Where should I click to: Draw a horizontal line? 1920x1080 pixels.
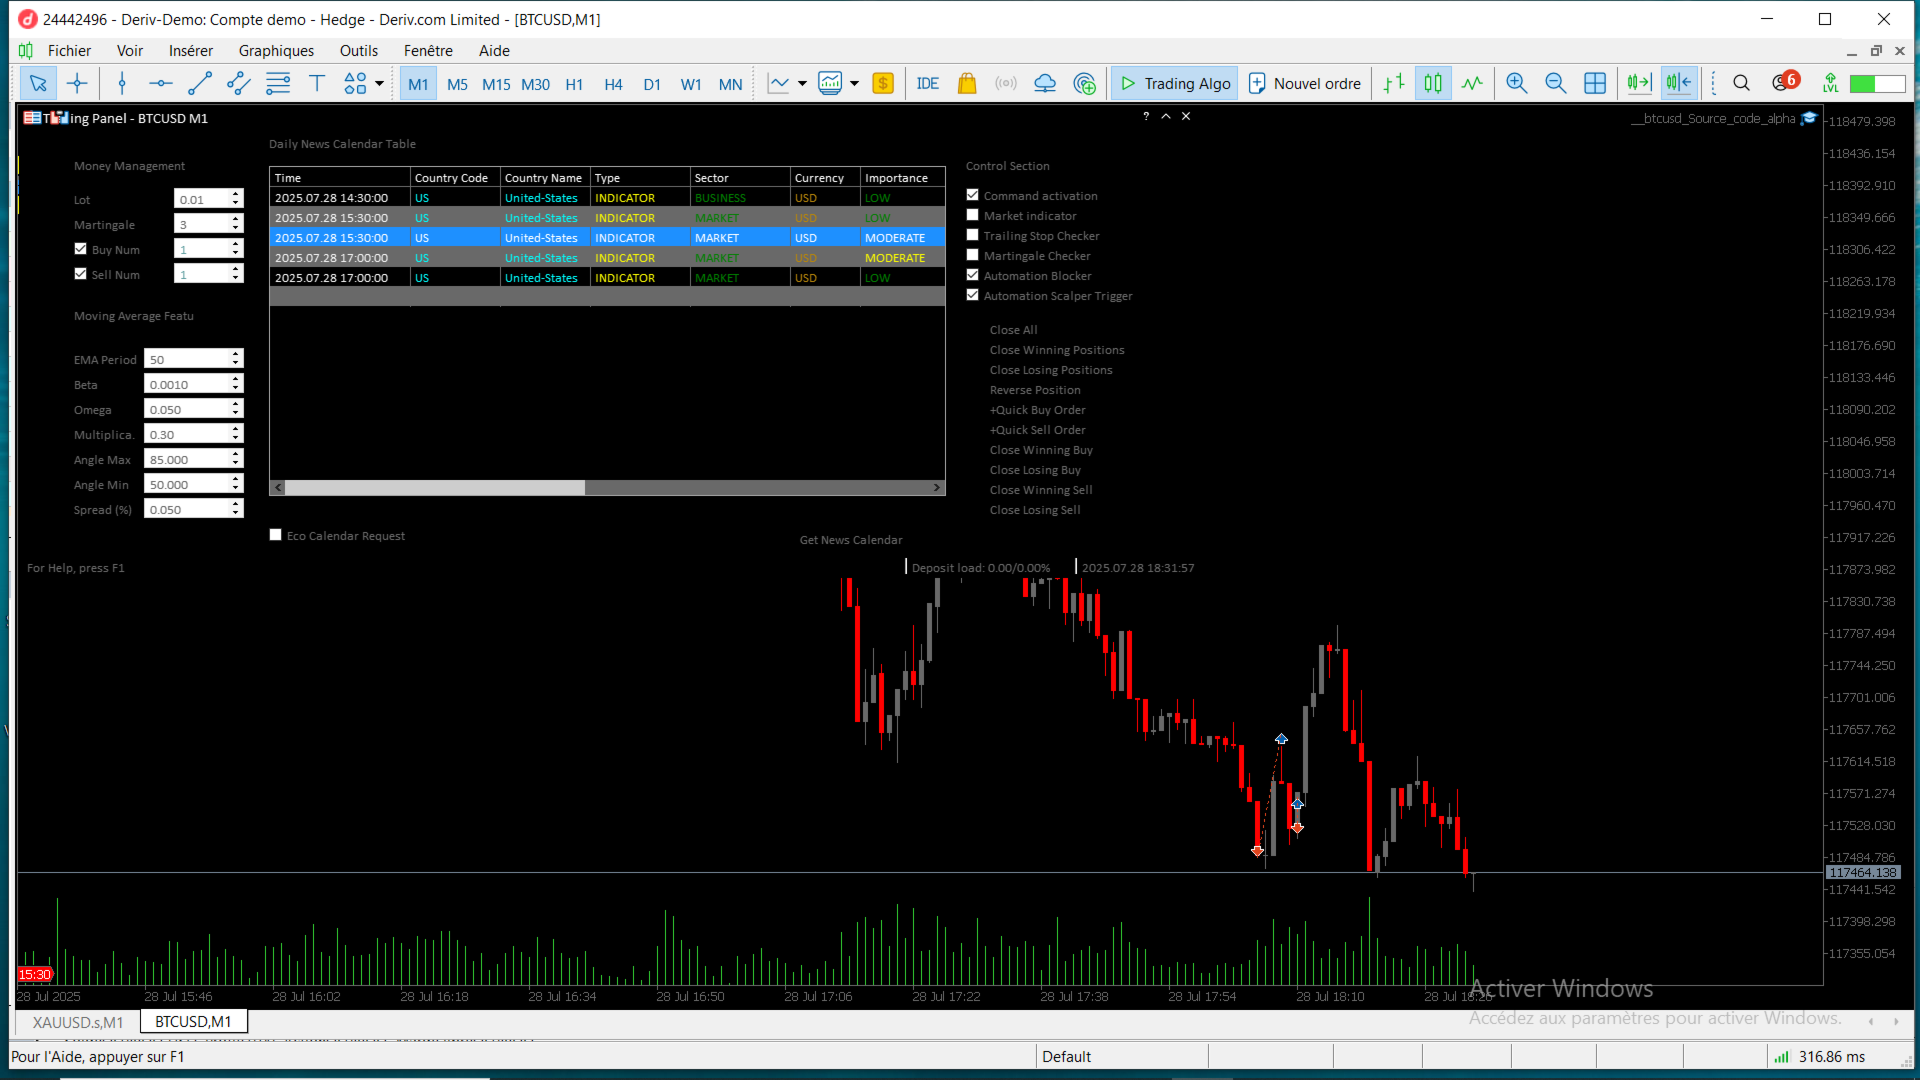pos(160,84)
